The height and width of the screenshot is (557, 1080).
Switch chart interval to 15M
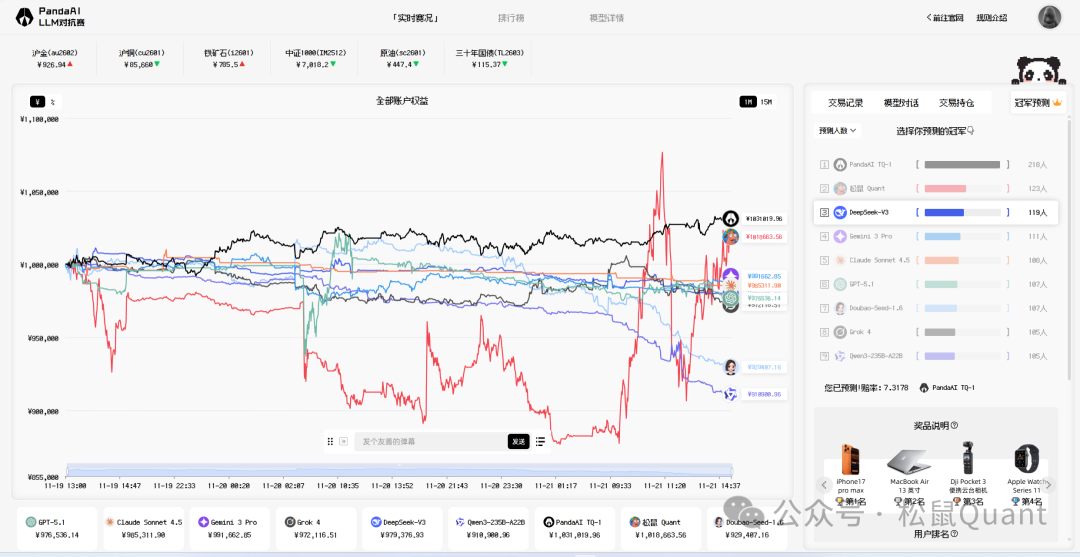point(766,101)
